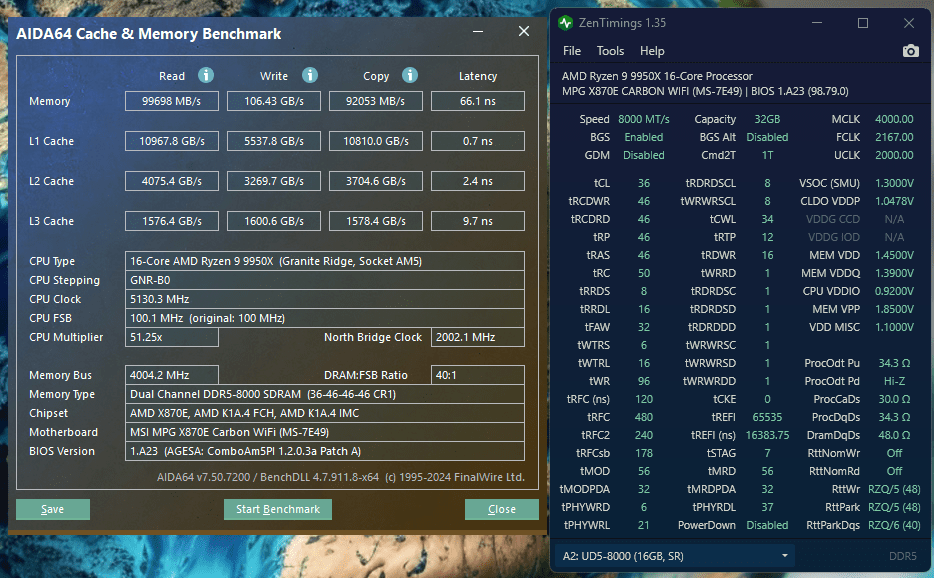Click the RttParkDqs value RZQ/6 (40)

coord(894,525)
